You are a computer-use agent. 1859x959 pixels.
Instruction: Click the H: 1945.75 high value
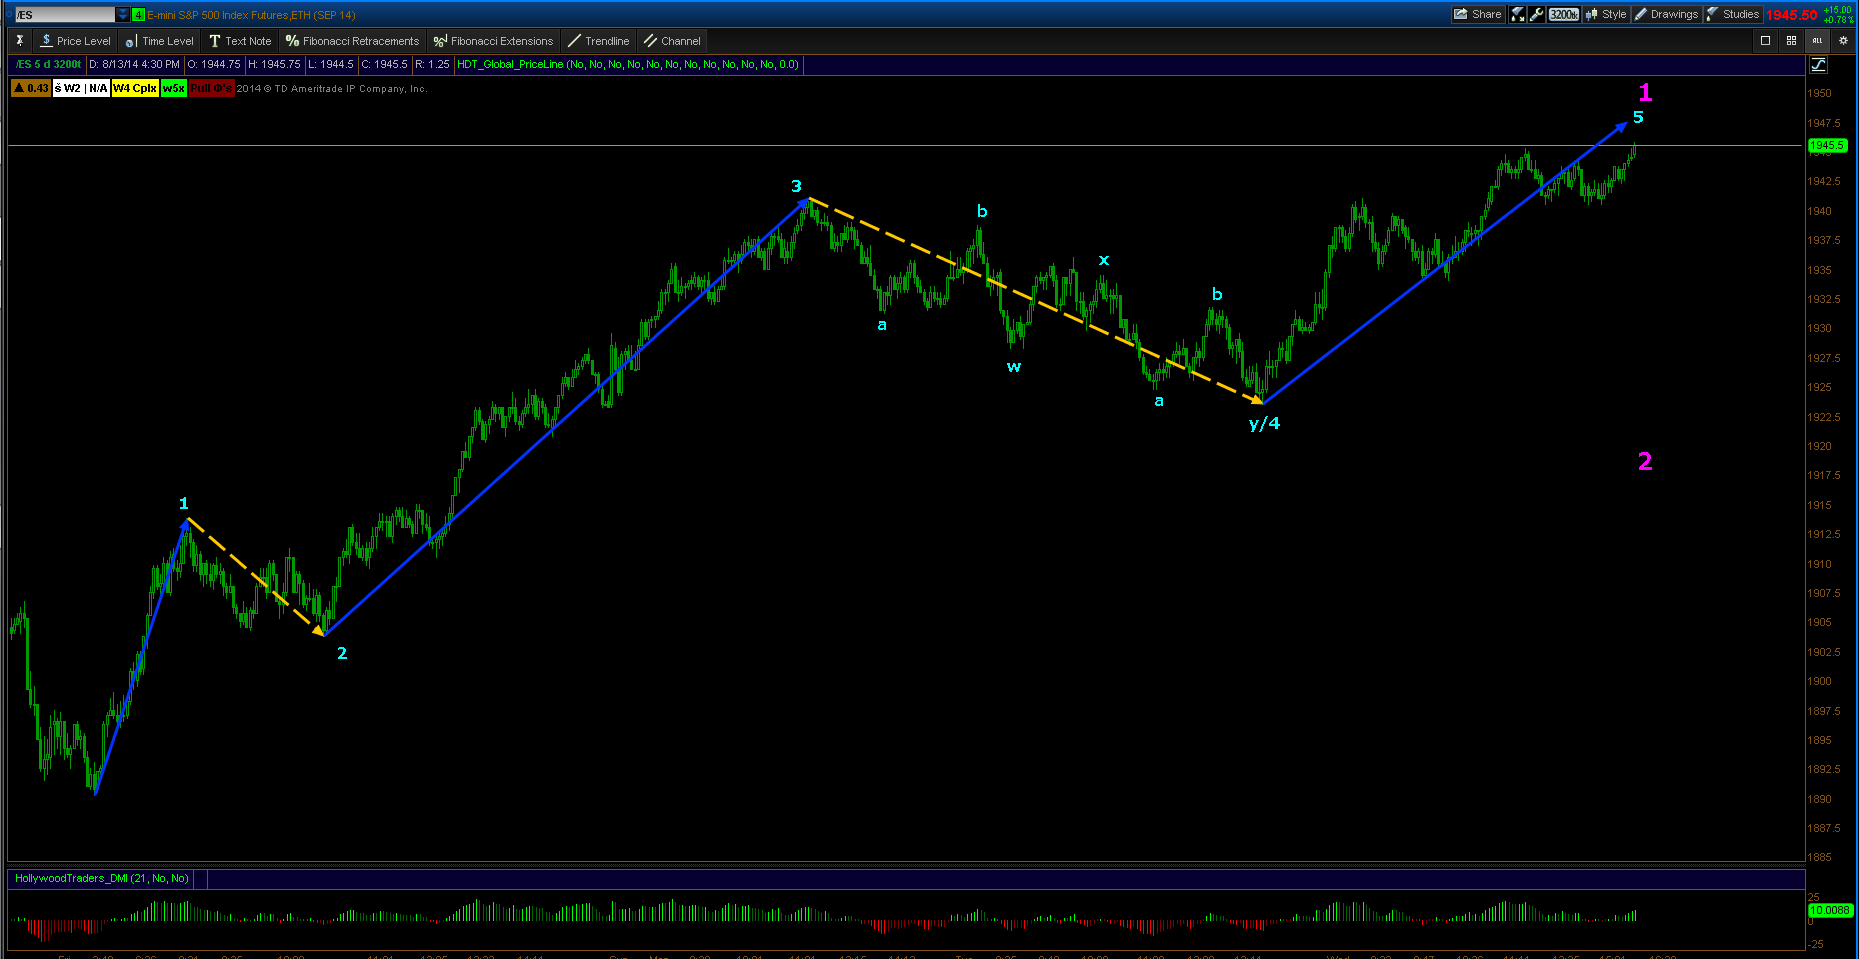click(274, 64)
